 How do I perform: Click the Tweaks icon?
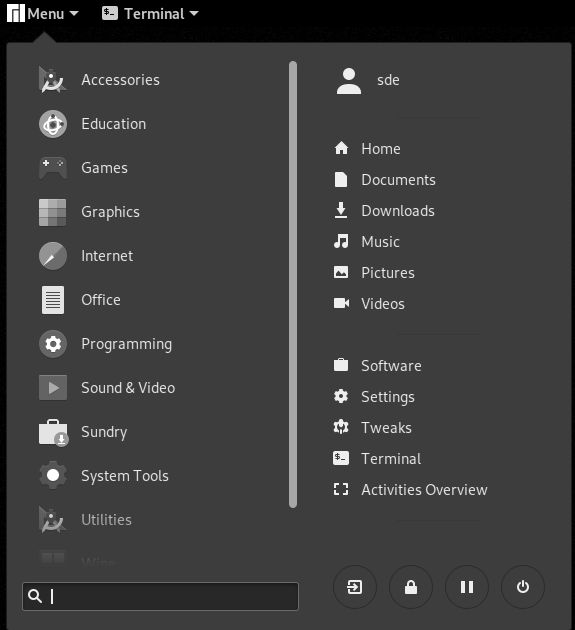pyautogui.click(x=341, y=427)
